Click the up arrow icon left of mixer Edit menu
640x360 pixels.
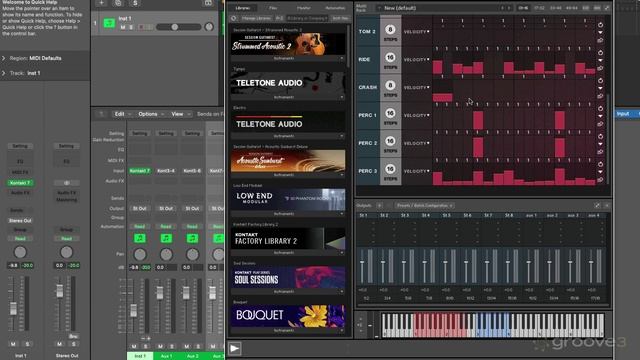[101, 114]
